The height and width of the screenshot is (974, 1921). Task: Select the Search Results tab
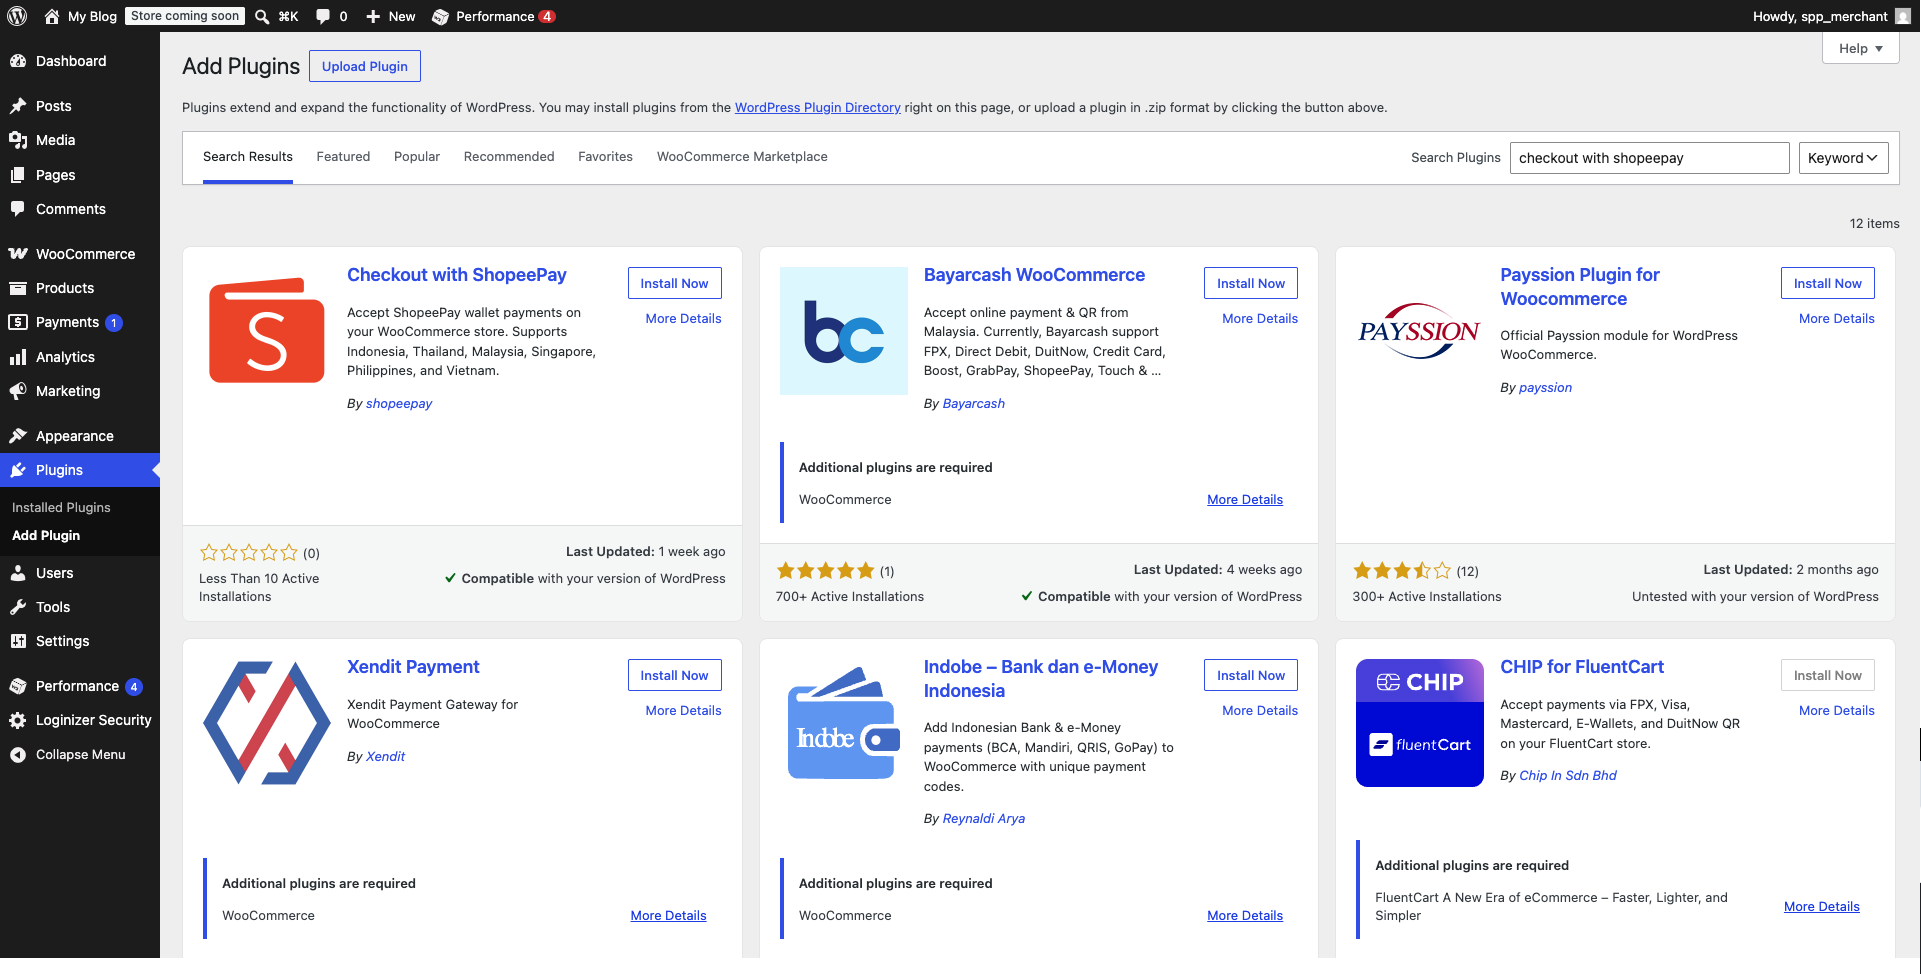pos(248,157)
